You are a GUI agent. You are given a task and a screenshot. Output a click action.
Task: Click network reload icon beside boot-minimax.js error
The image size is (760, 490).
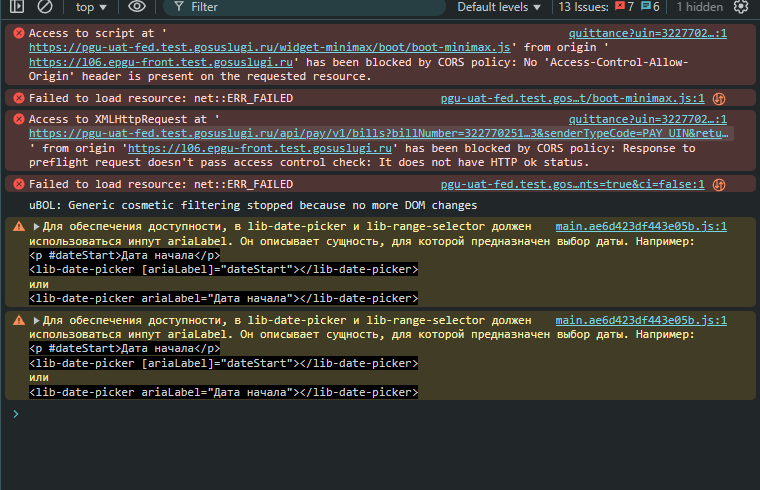[x=719, y=99]
